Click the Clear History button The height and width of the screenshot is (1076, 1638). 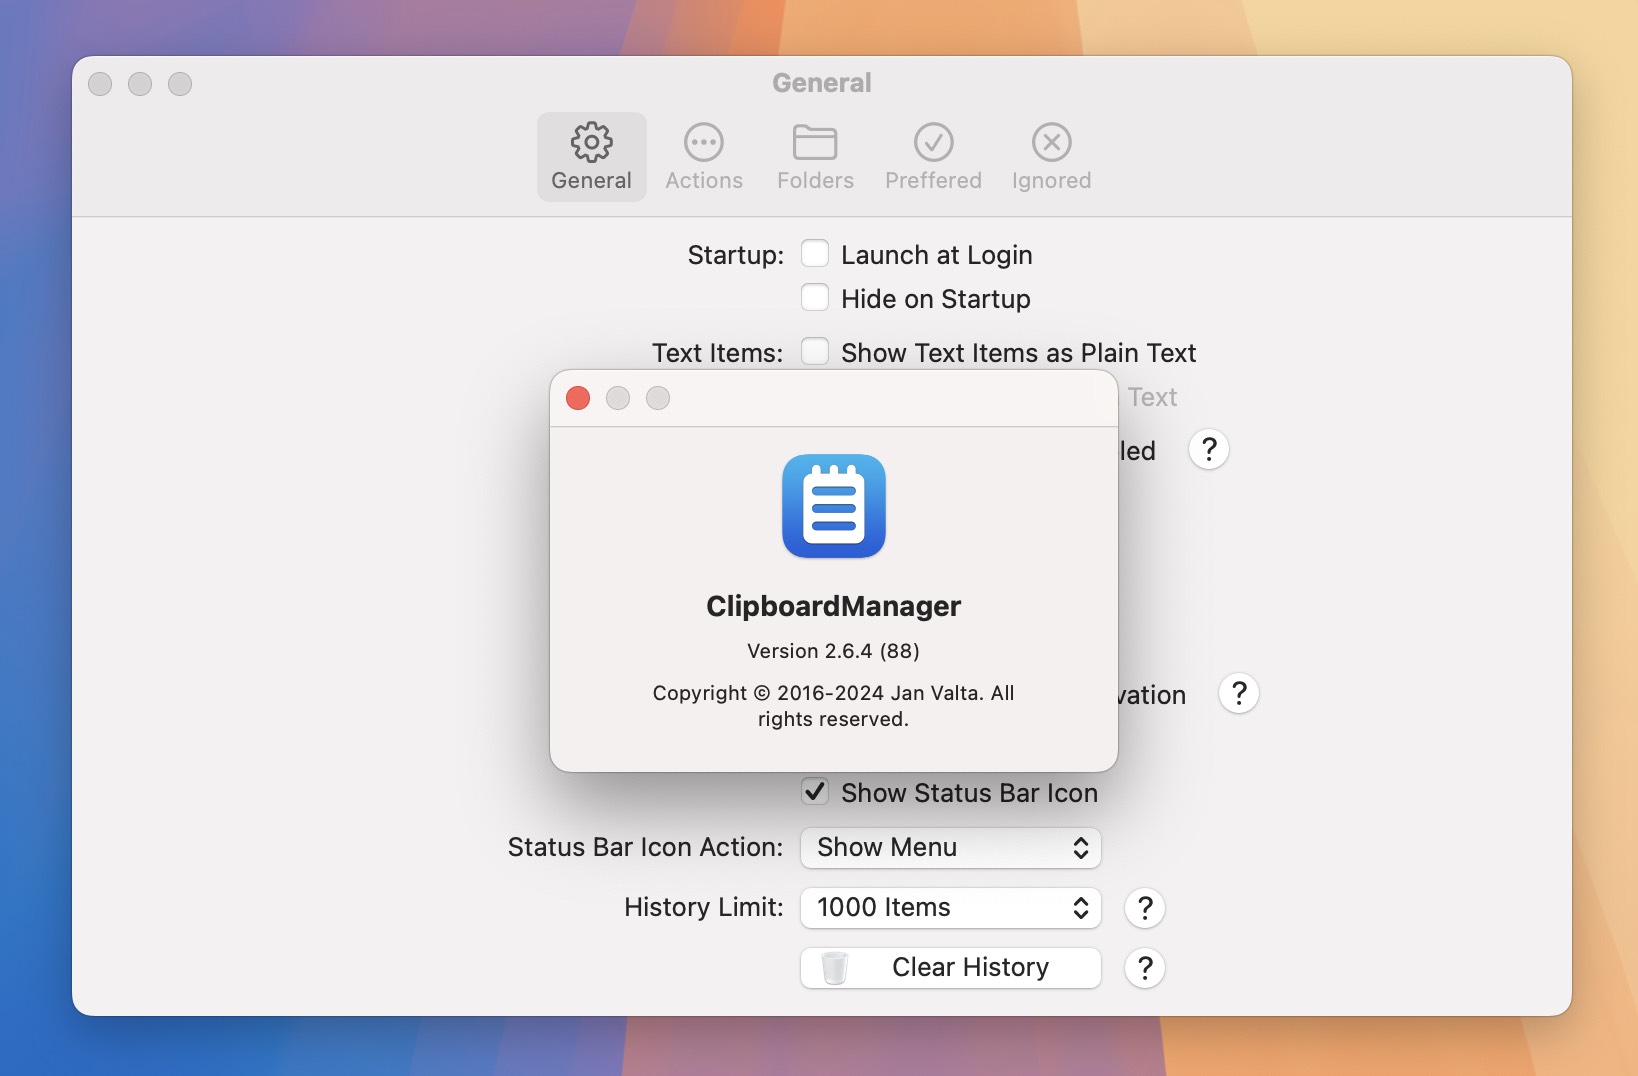click(x=951, y=968)
